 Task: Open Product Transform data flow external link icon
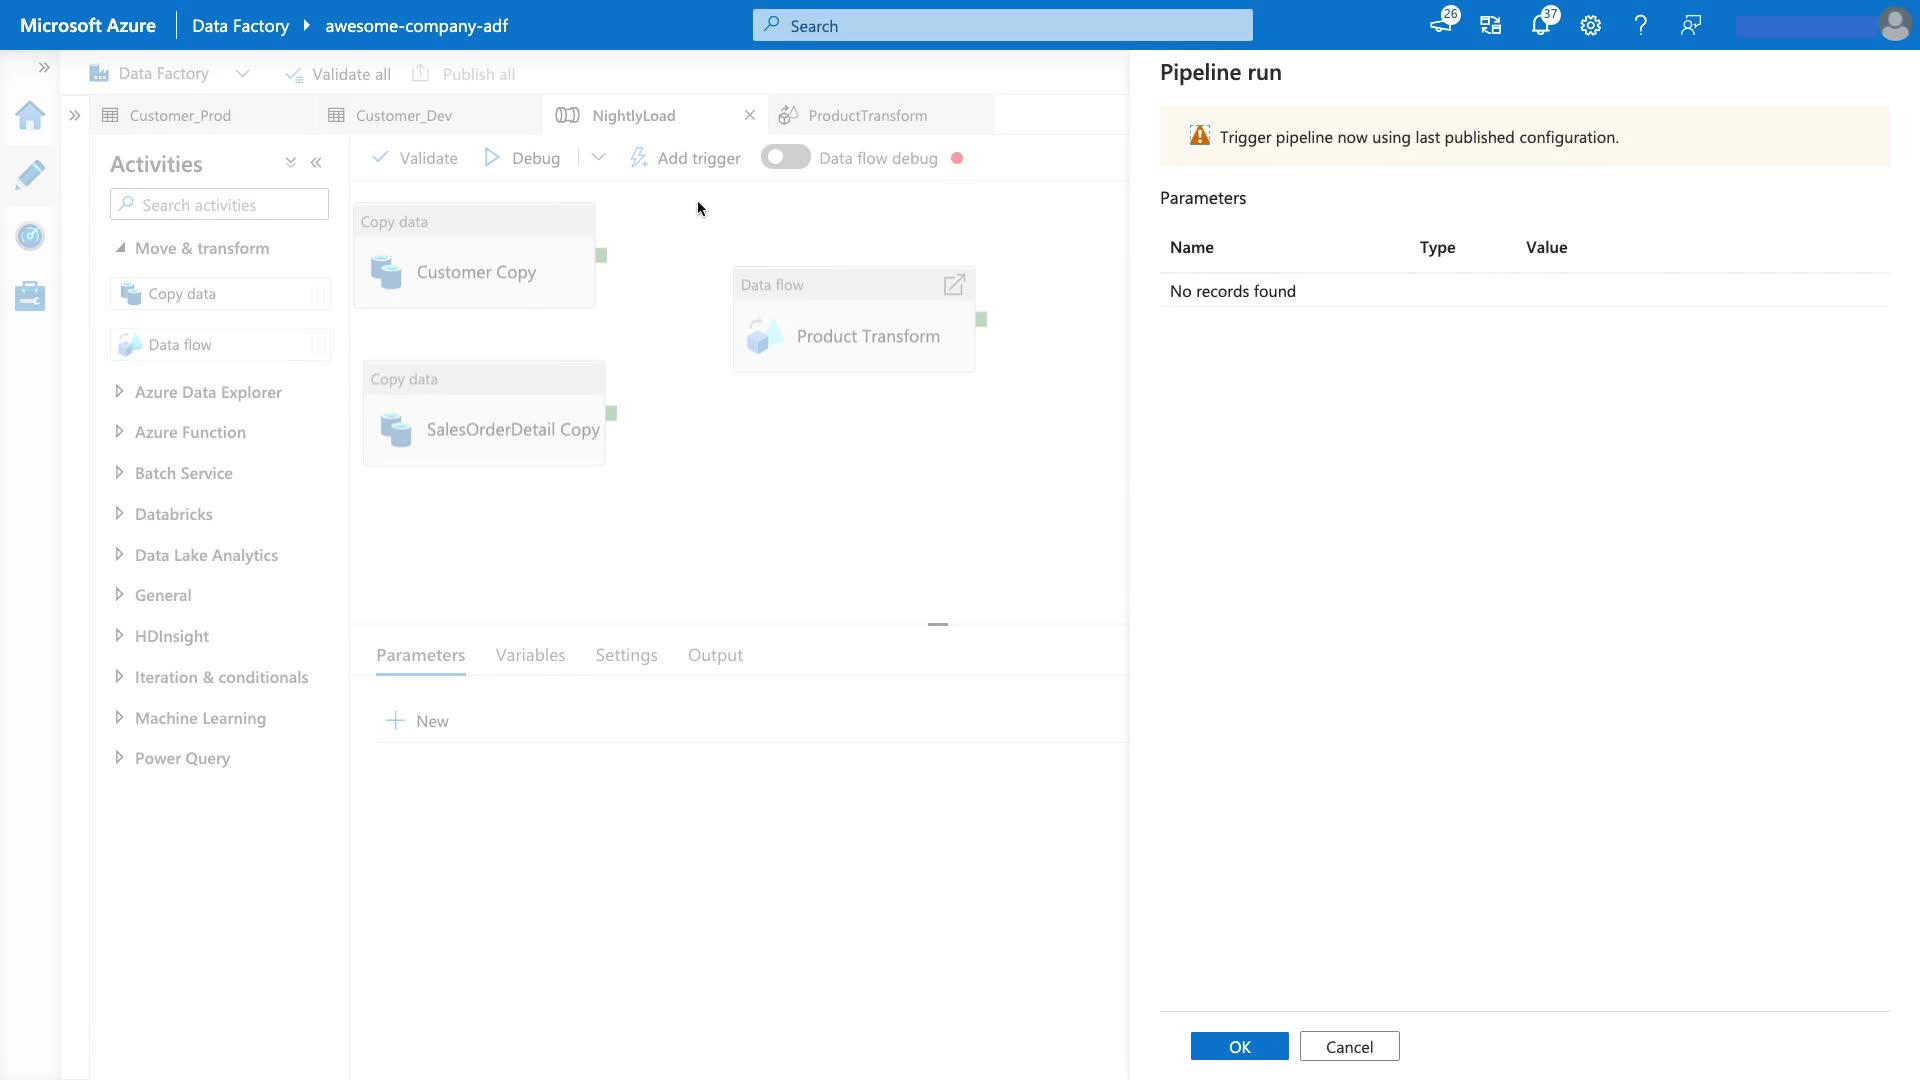click(954, 285)
